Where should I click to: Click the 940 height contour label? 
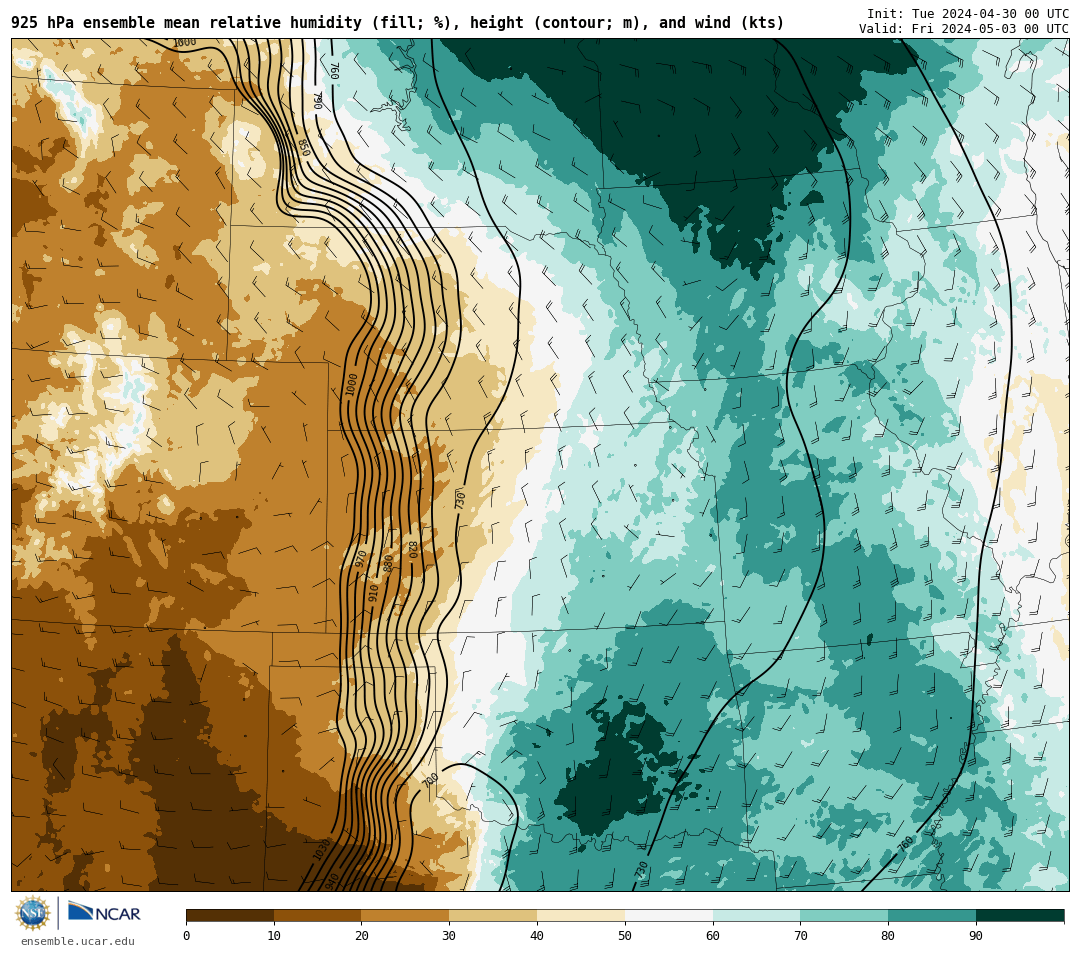(331, 881)
